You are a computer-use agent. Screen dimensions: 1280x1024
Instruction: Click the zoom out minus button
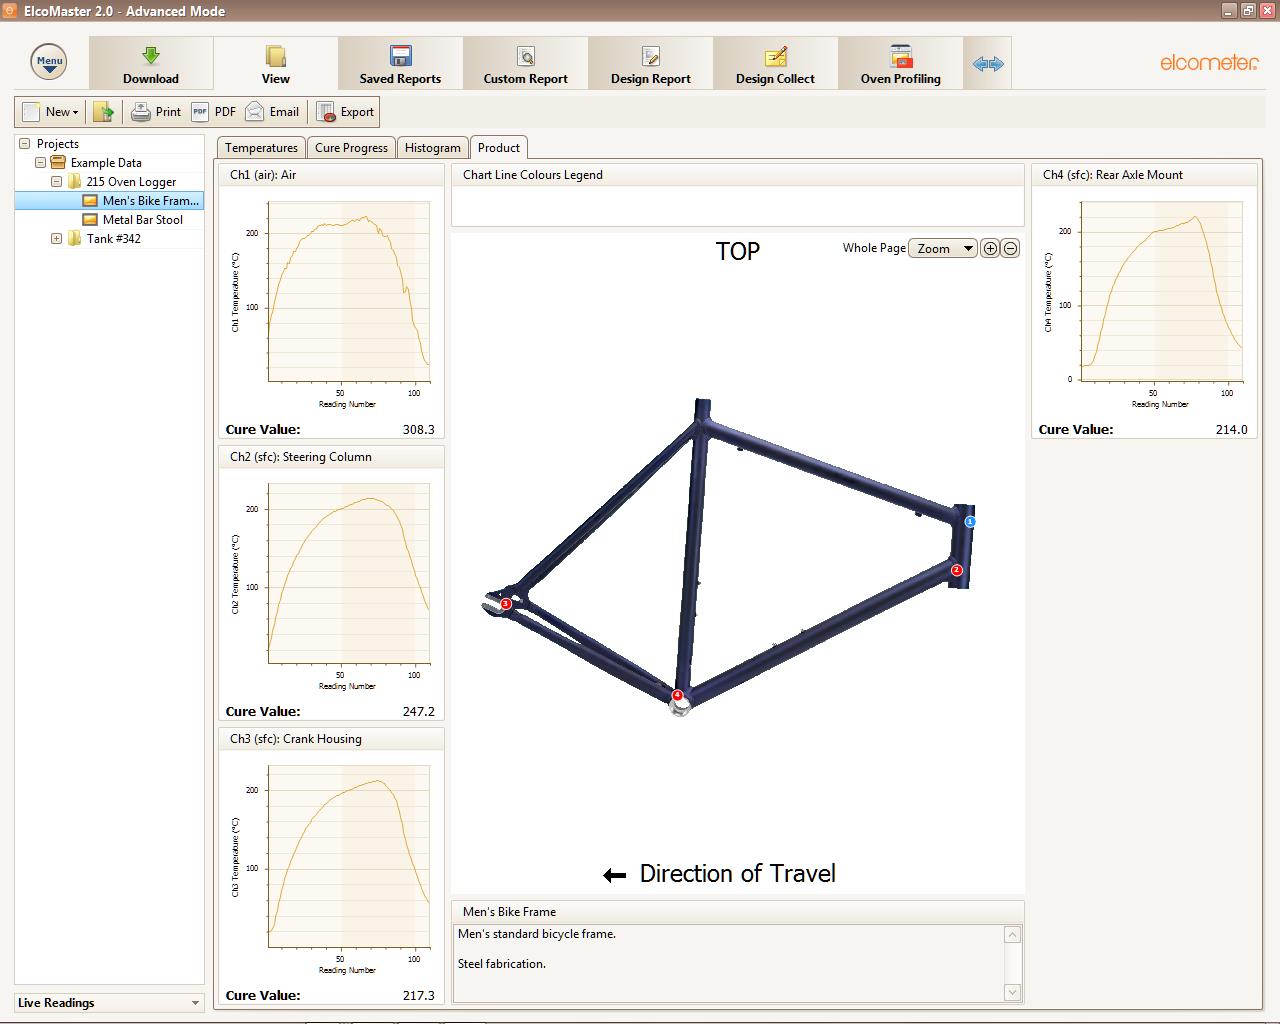(x=1010, y=248)
